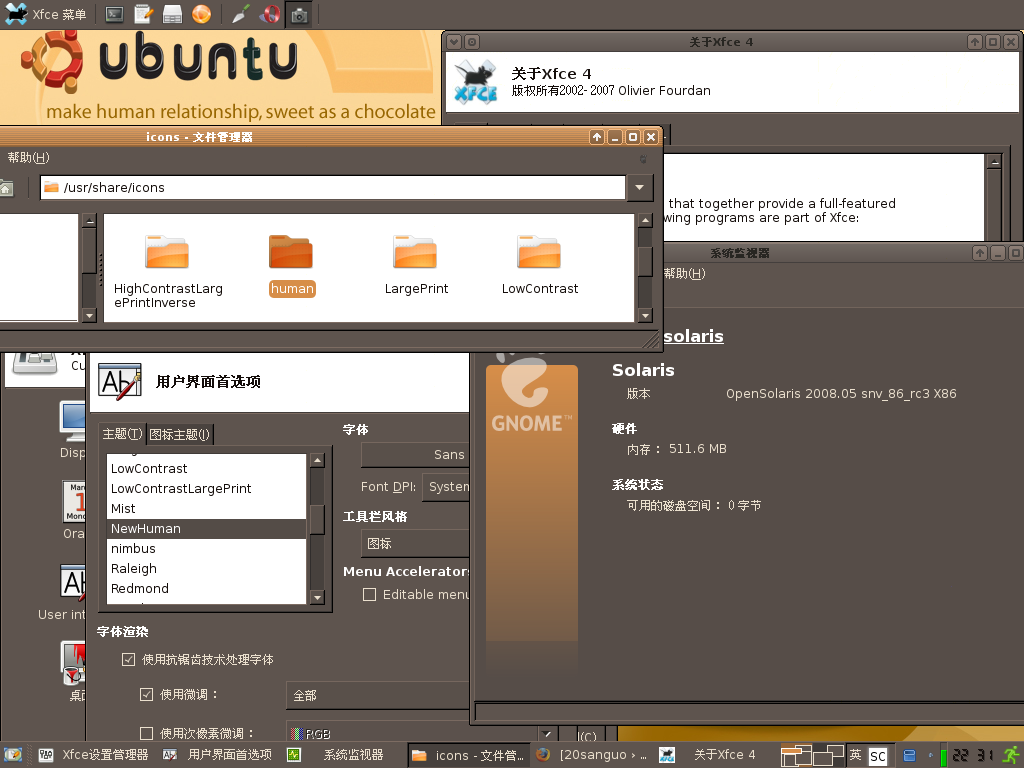Click the running man logout icon

1012,755
